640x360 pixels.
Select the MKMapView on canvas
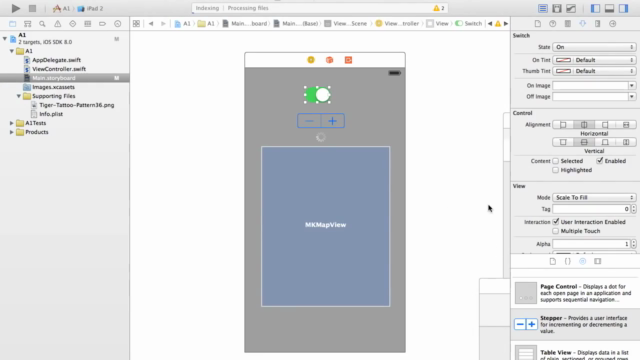coord(325,226)
